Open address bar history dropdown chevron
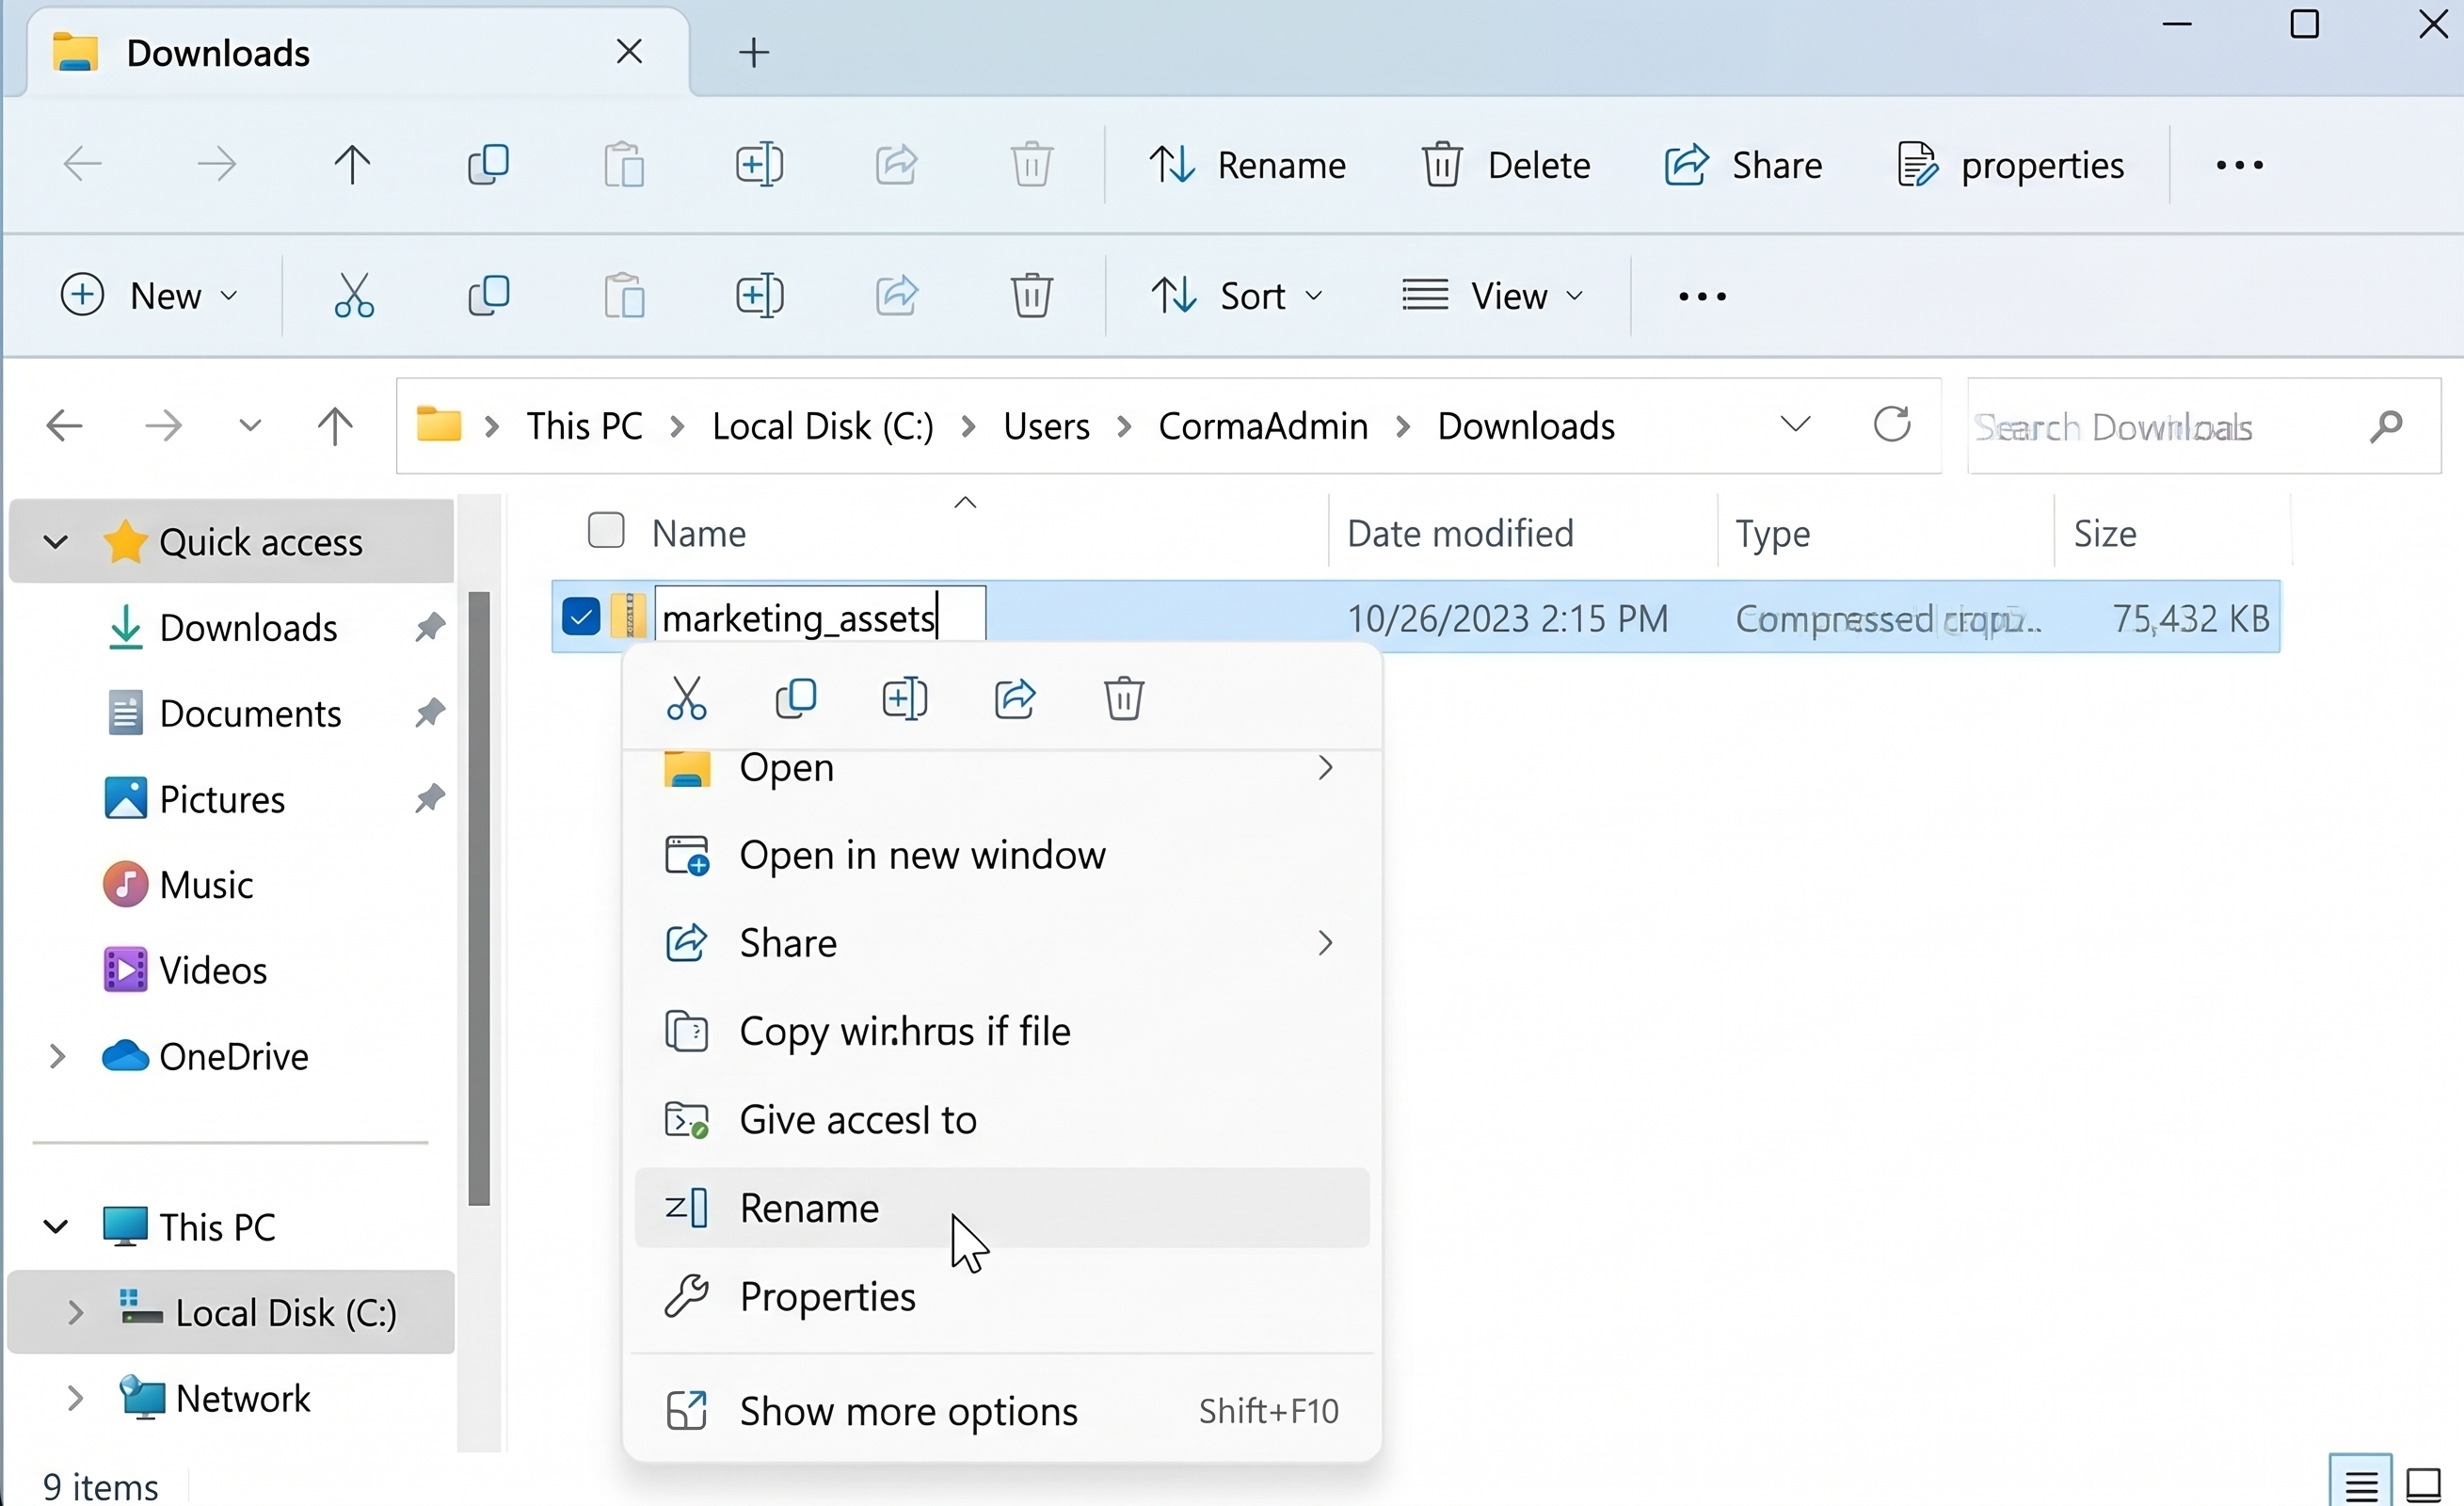 (x=1796, y=425)
